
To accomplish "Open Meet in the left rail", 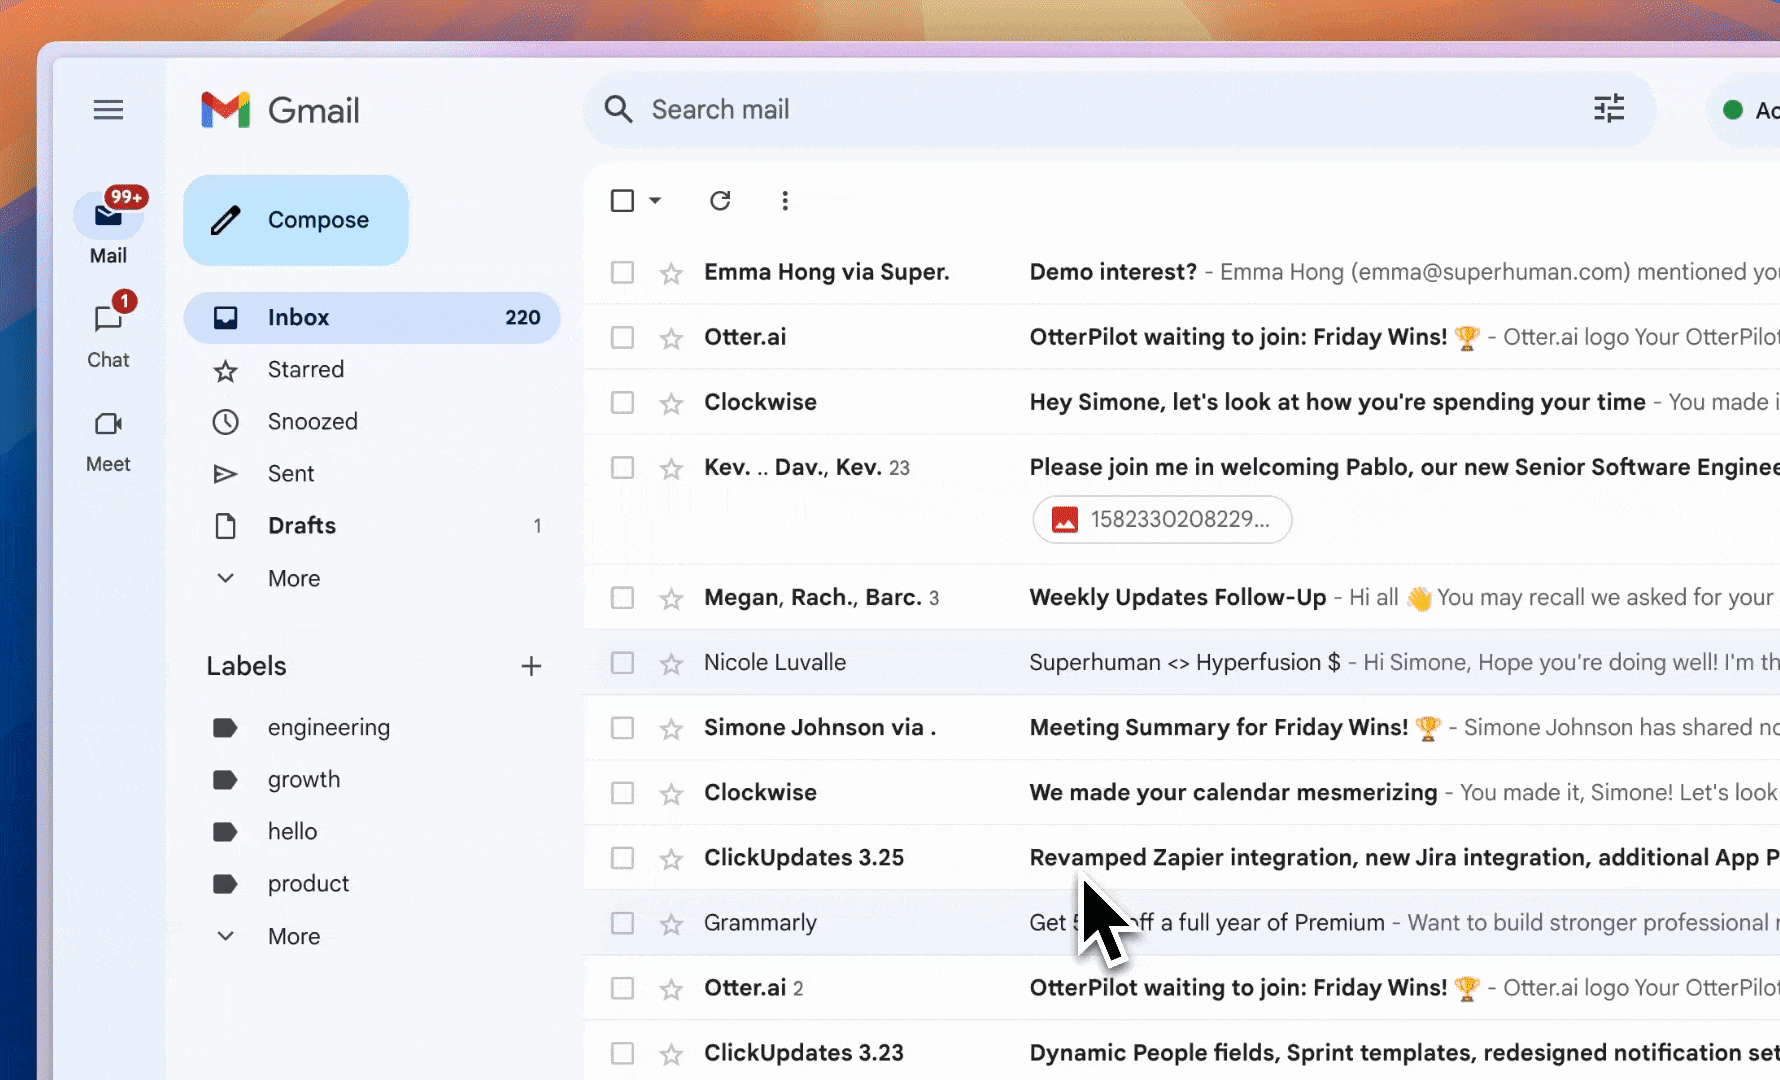I will (x=108, y=441).
